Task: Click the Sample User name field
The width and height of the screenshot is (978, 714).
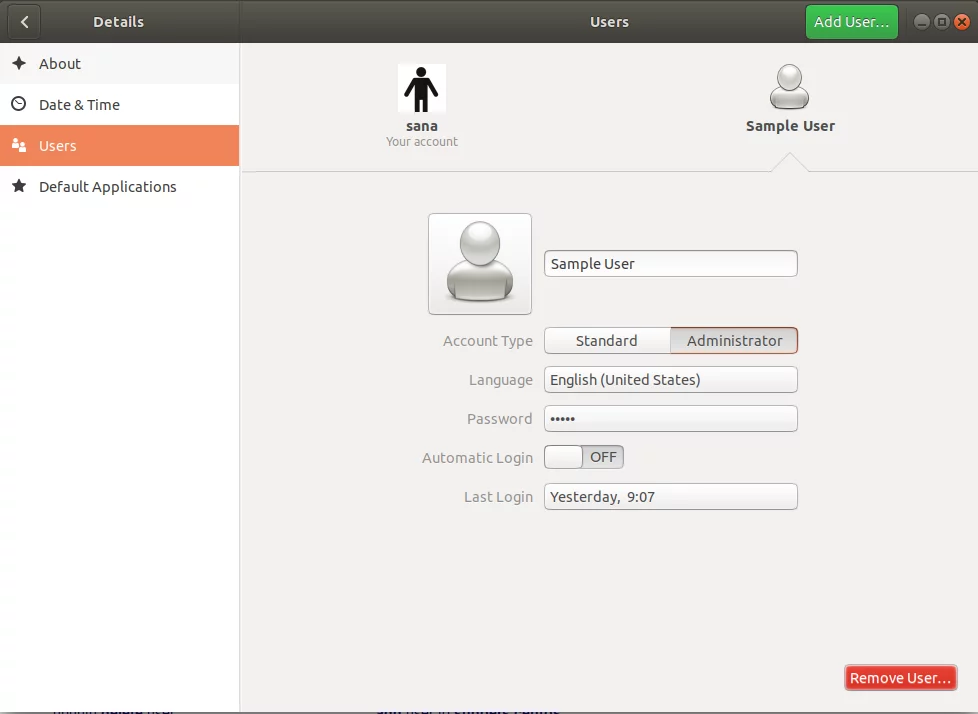Action: click(671, 264)
